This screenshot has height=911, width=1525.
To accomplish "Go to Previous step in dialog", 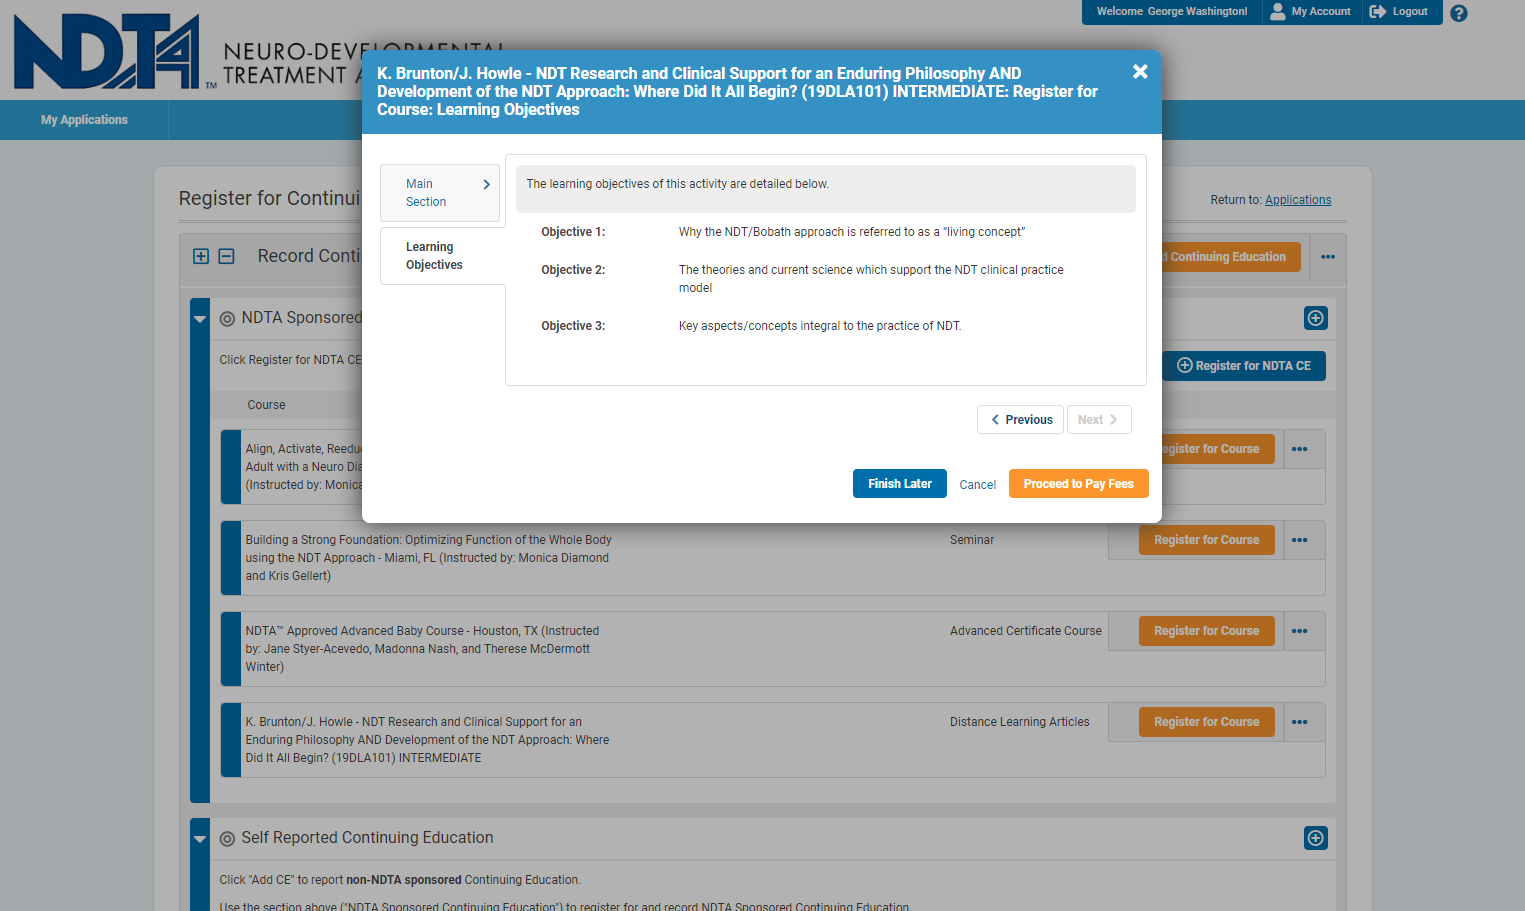I will coord(1020,420).
